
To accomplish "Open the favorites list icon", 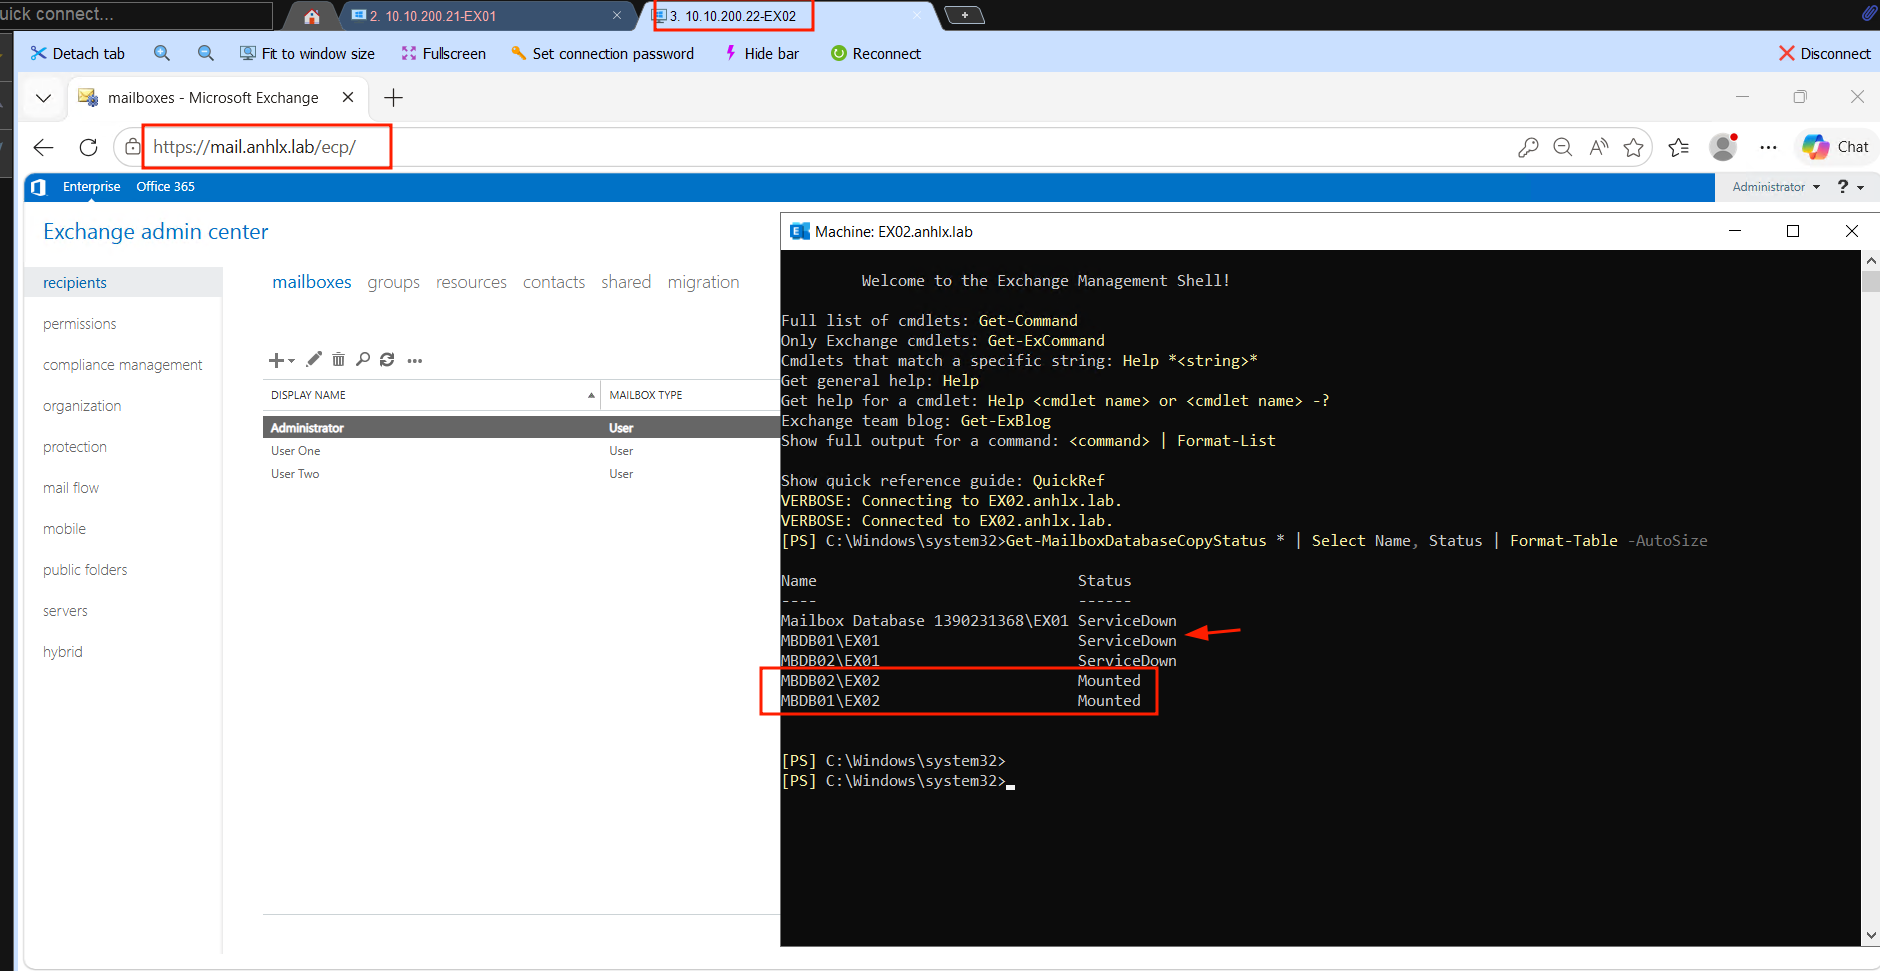I will tap(1679, 148).
